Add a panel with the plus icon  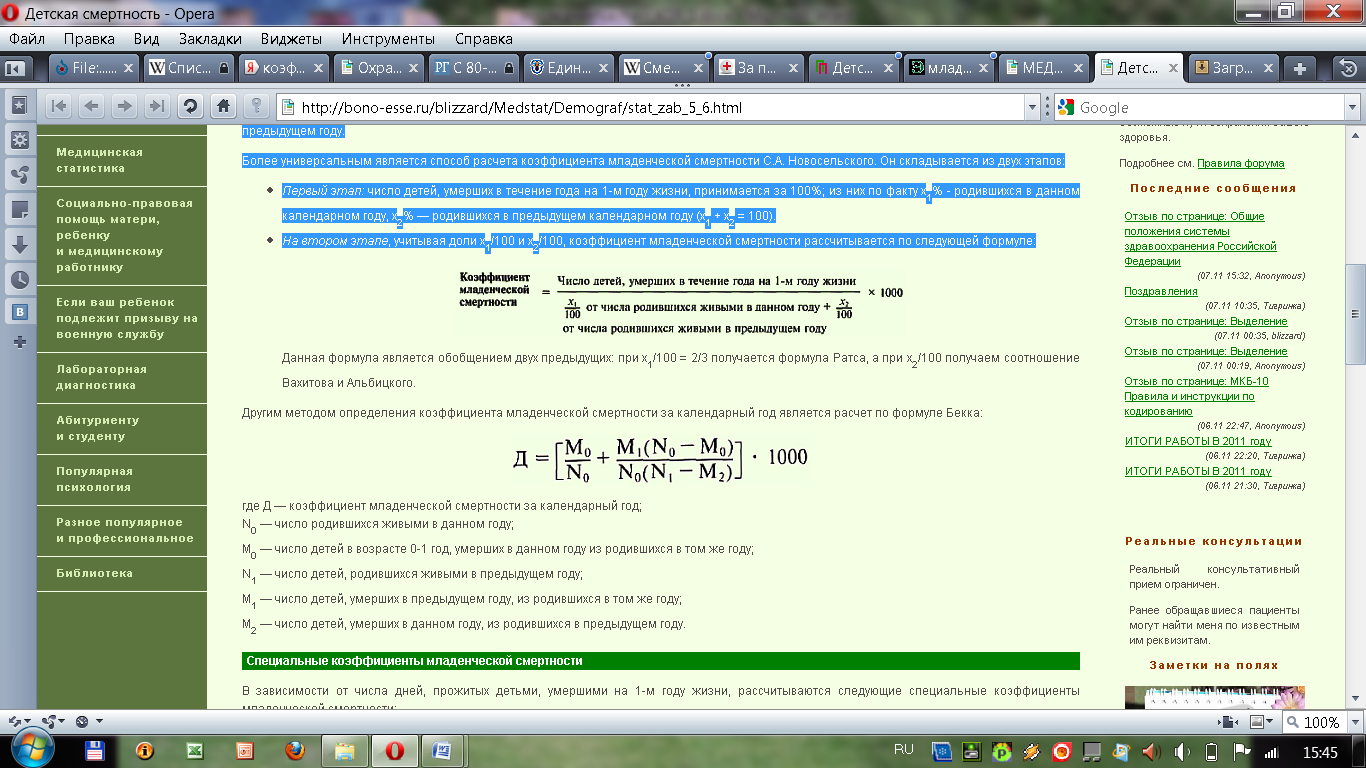19,341
